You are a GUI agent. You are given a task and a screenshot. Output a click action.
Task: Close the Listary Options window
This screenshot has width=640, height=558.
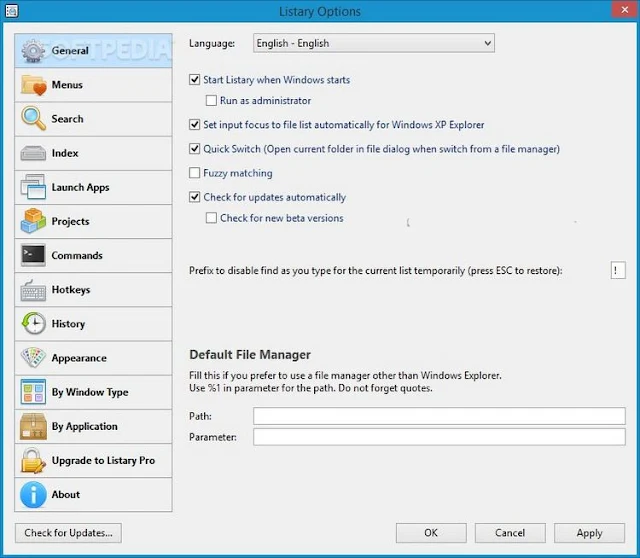[x=624, y=10]
